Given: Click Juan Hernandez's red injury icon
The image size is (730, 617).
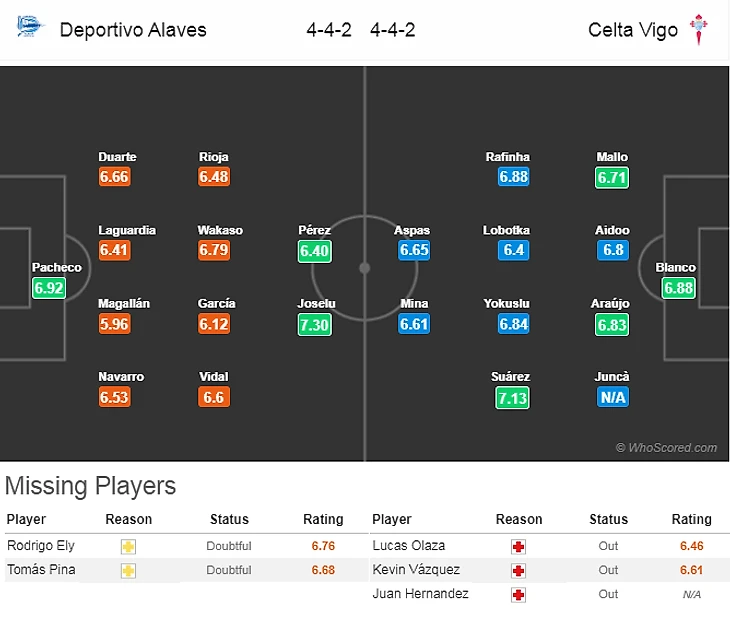Looking at the screenshot, I should point(518,594).
